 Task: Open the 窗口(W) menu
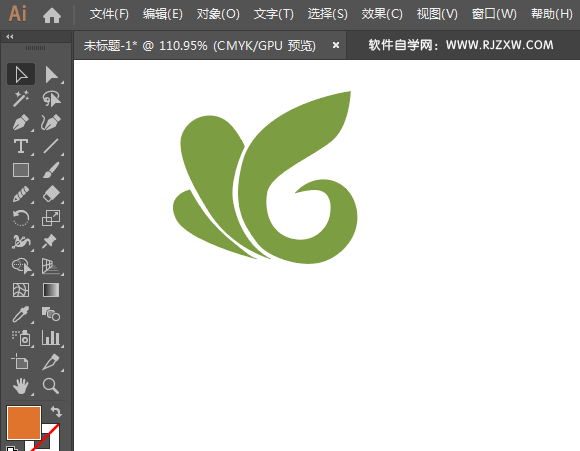(x=494, y=14)
